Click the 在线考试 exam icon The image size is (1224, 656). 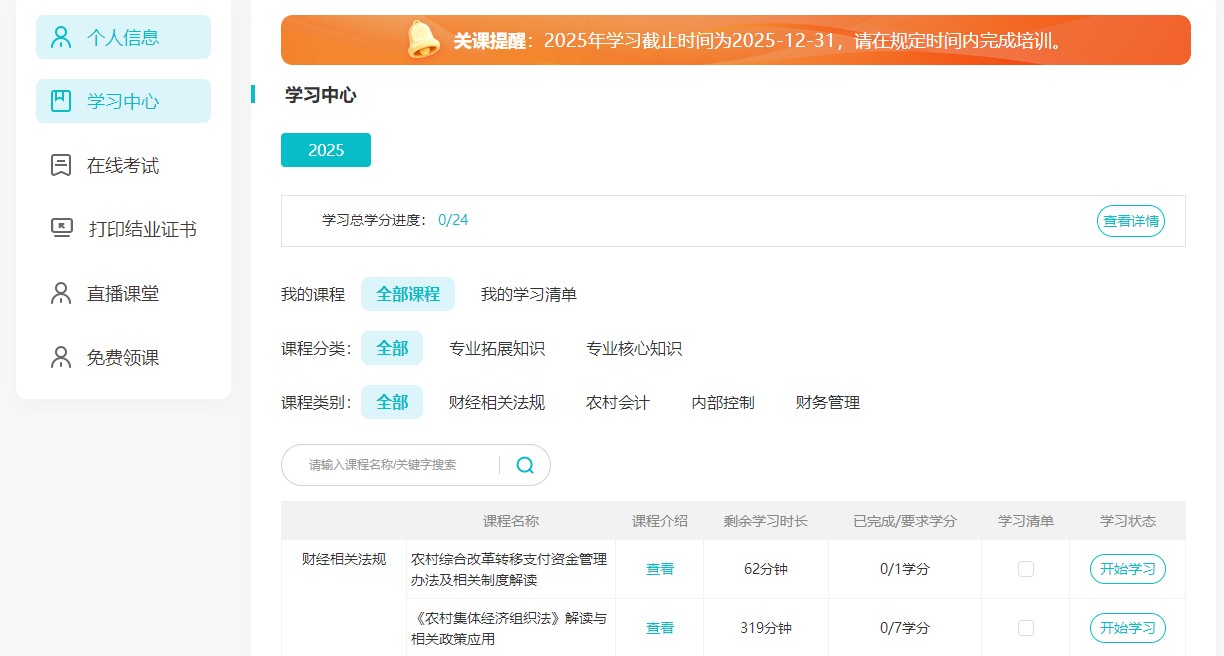[x=61, y=165]
